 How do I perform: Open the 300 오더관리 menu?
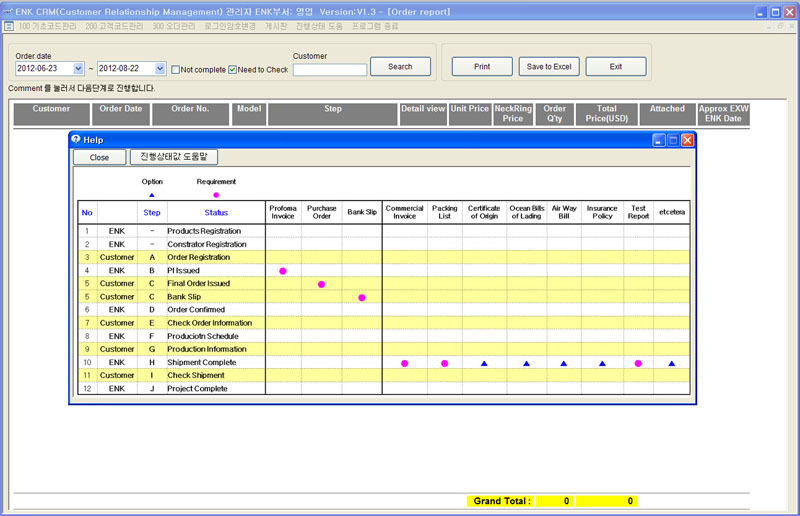click(x=173, y=26)
